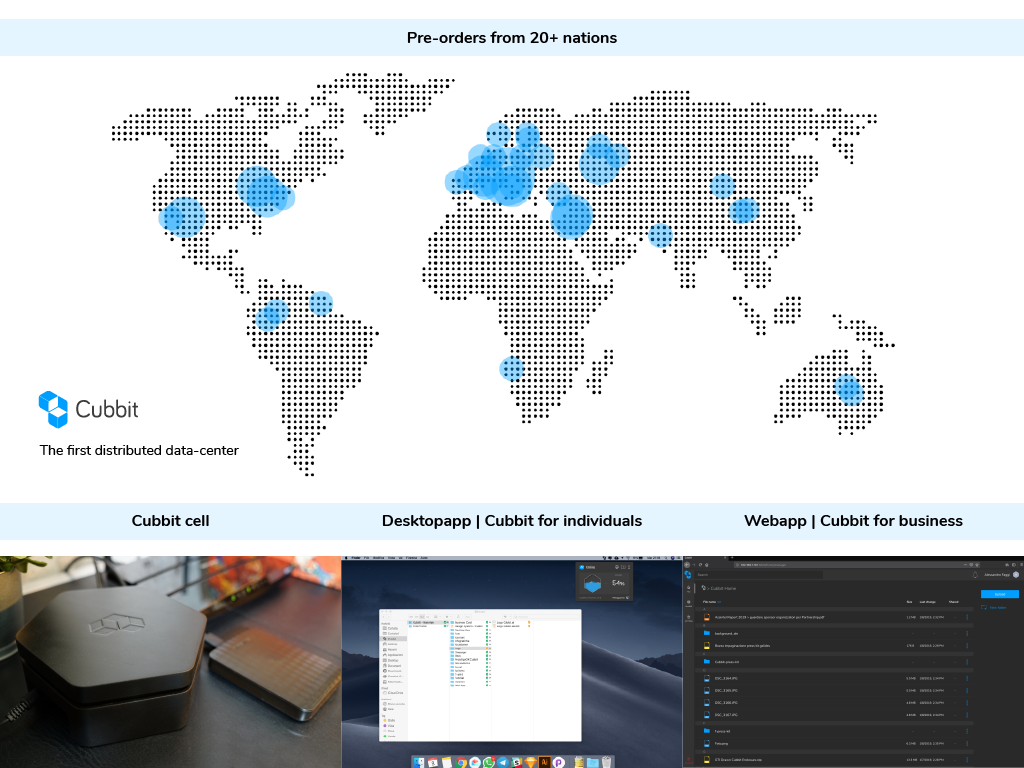Click the Cubbit logo on the slide
Screen dimensions: 1024x768
[x=88, y=408]
